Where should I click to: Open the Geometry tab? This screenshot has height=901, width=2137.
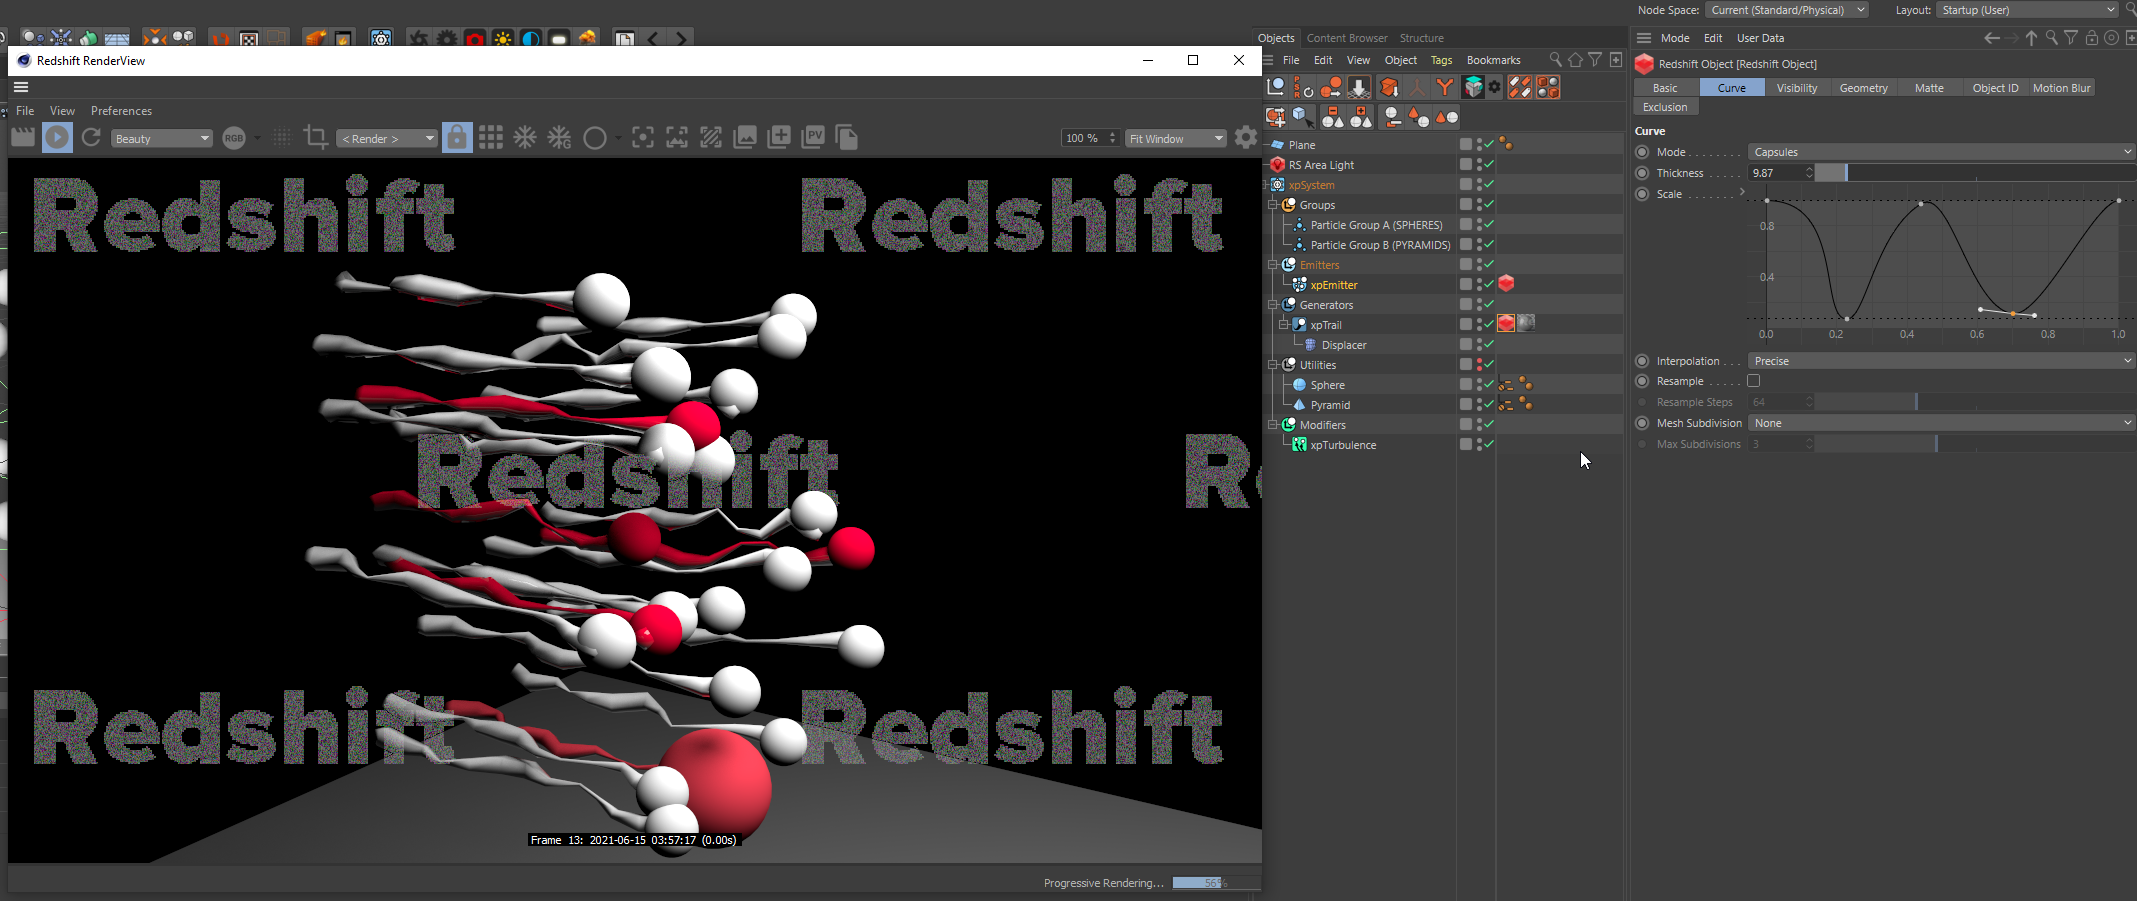tap(1863, 88)
